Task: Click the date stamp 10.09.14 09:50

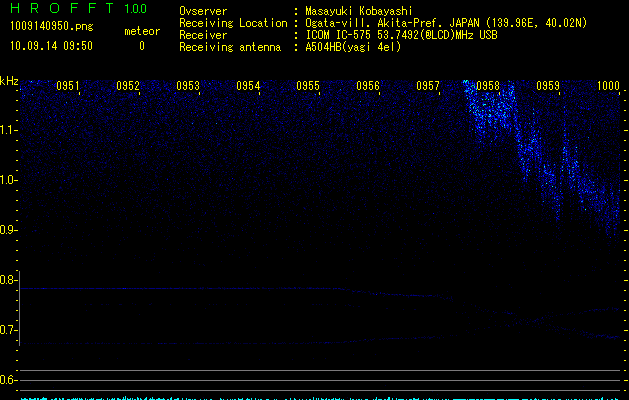Action: pyautogui.click(x=51, y=46)
